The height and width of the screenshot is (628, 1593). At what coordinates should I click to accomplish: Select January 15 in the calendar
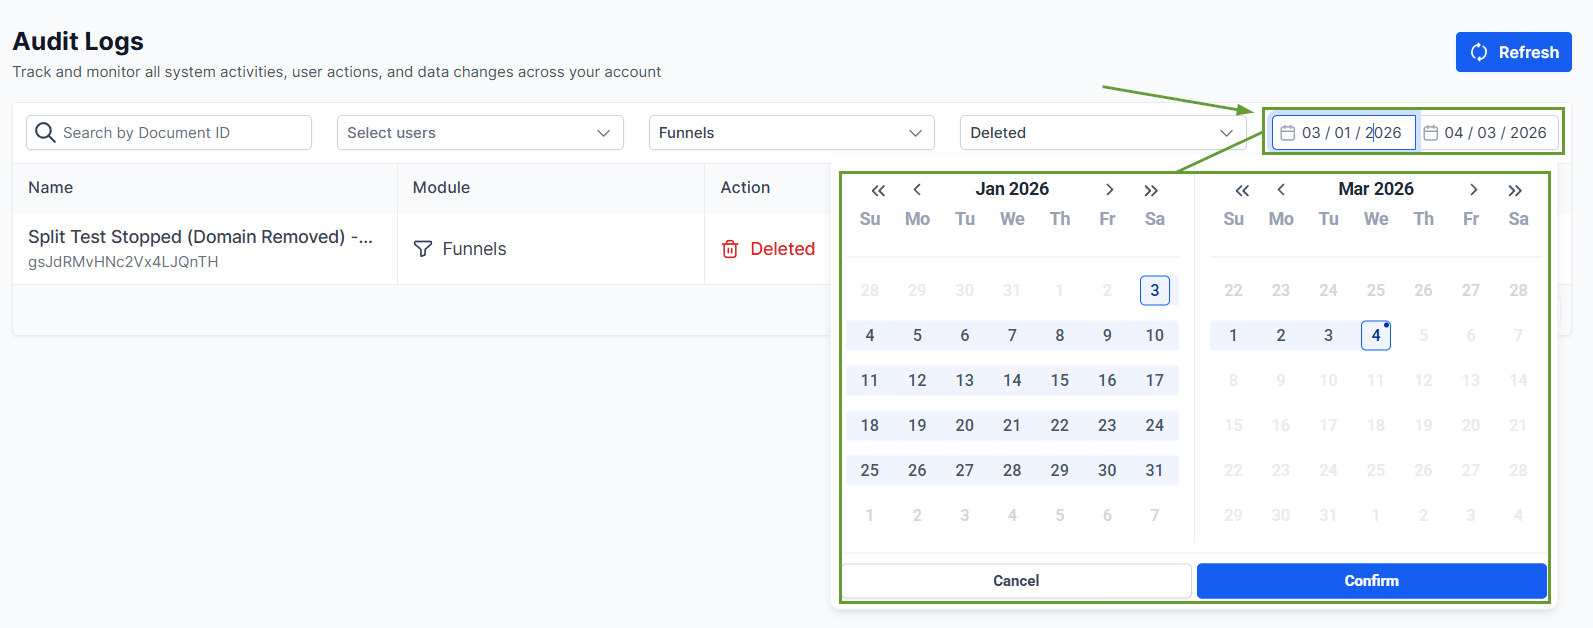tap(1060, 380)
